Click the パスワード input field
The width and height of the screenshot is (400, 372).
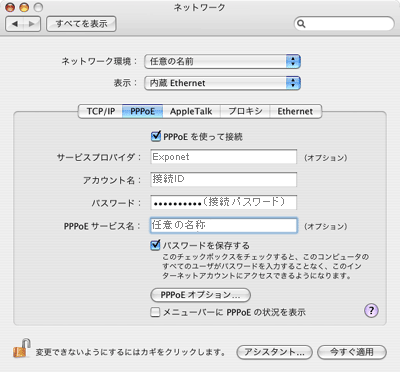223,202
